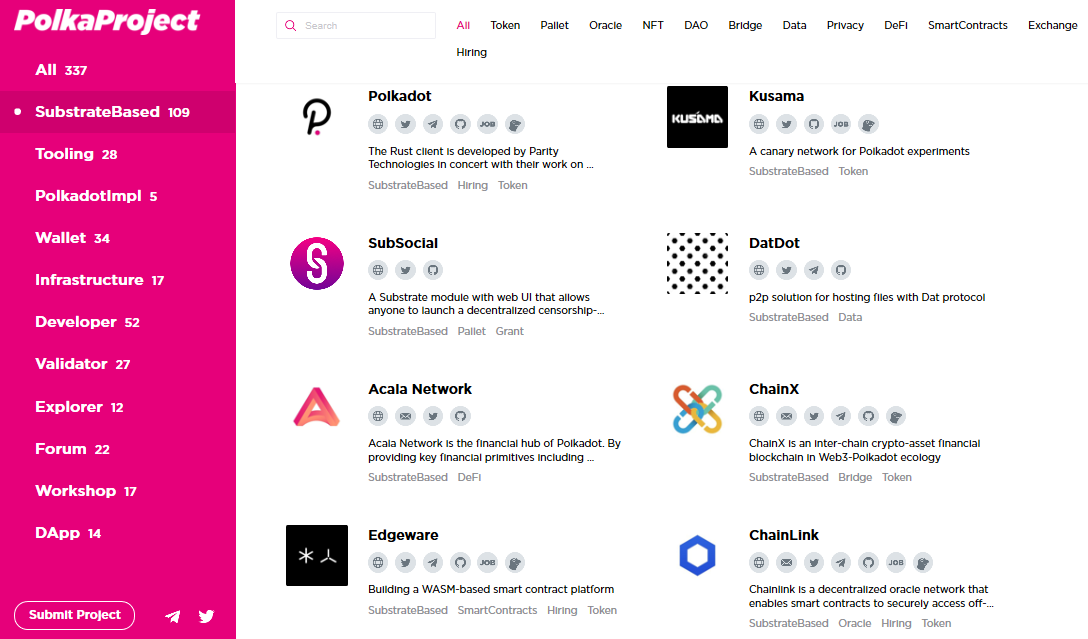This screenshot has width=1088, height=639.
Task: Select Wallet category in sidebar
Action: pyautogui.click(x=73, y=238)
